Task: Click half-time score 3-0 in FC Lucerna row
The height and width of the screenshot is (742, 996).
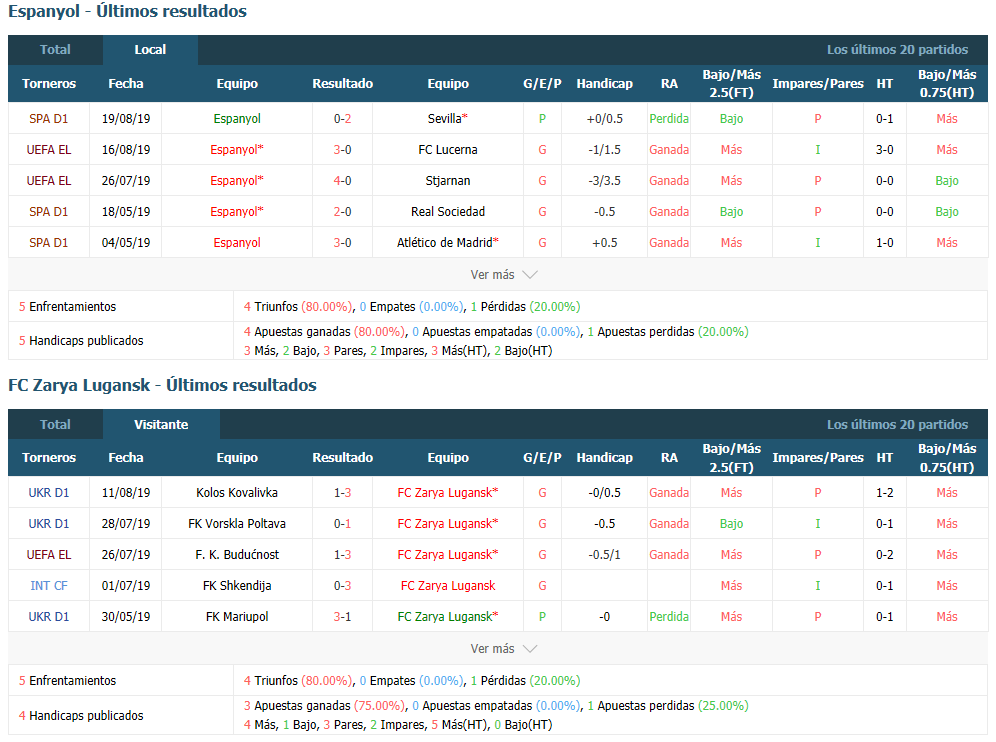Action: tap(884, 150)
